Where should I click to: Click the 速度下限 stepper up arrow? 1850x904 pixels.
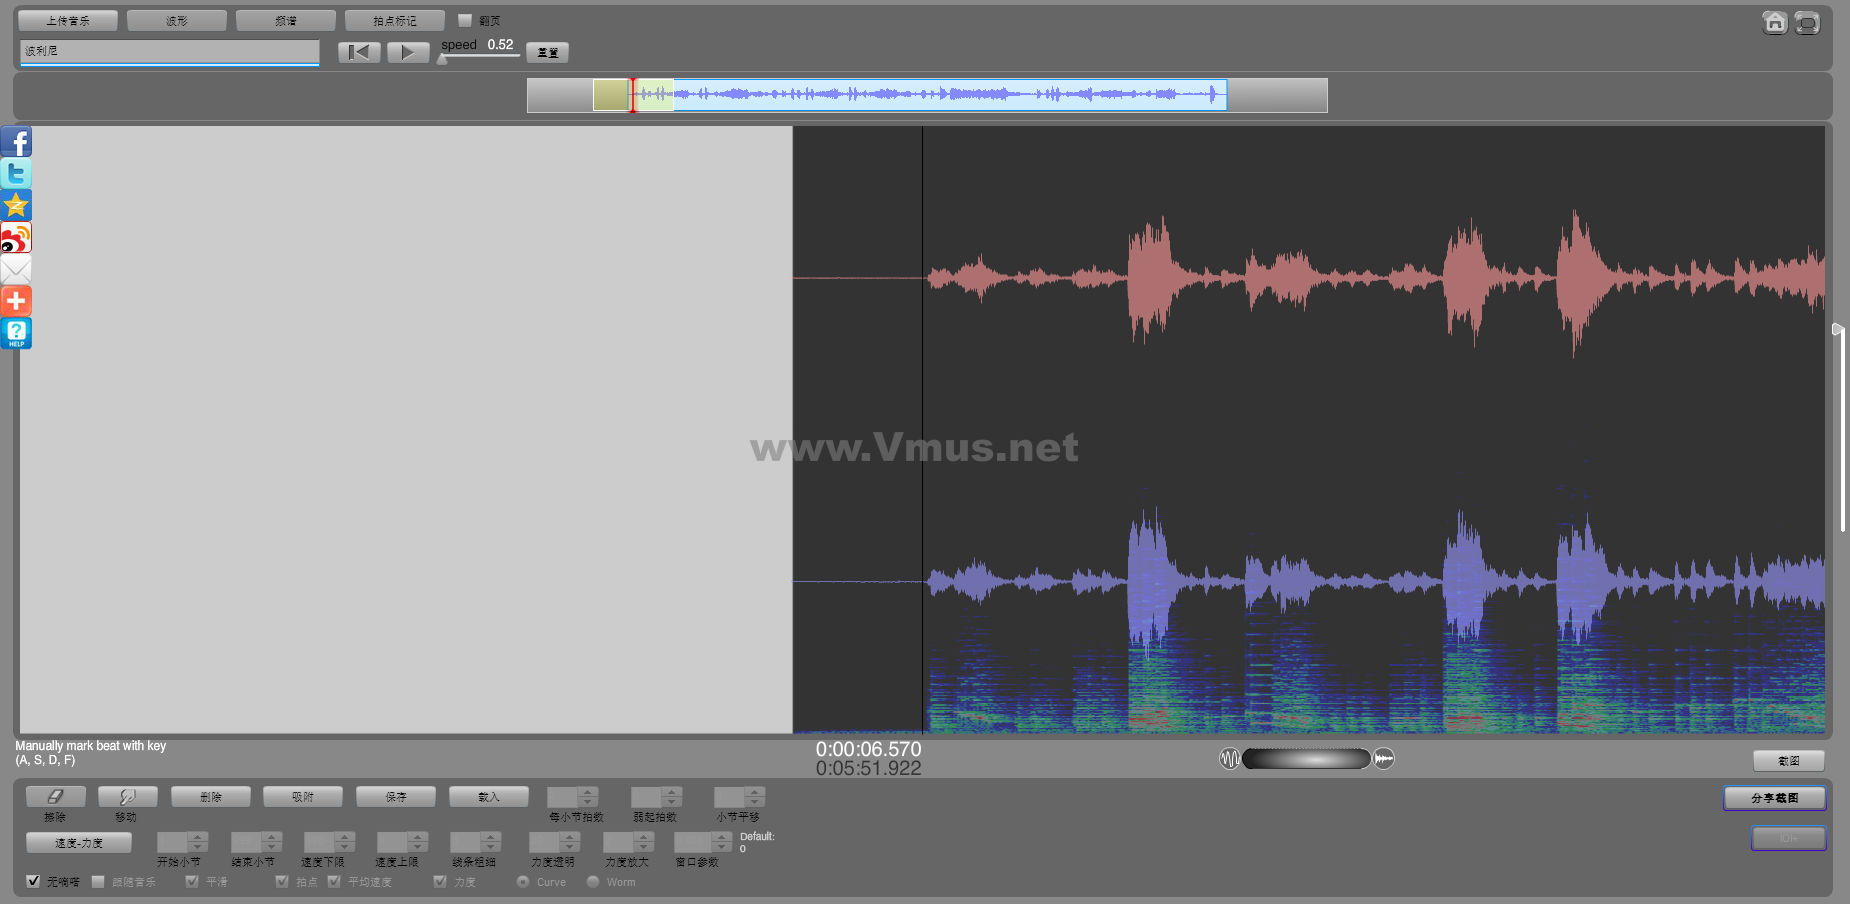[345, 837]
